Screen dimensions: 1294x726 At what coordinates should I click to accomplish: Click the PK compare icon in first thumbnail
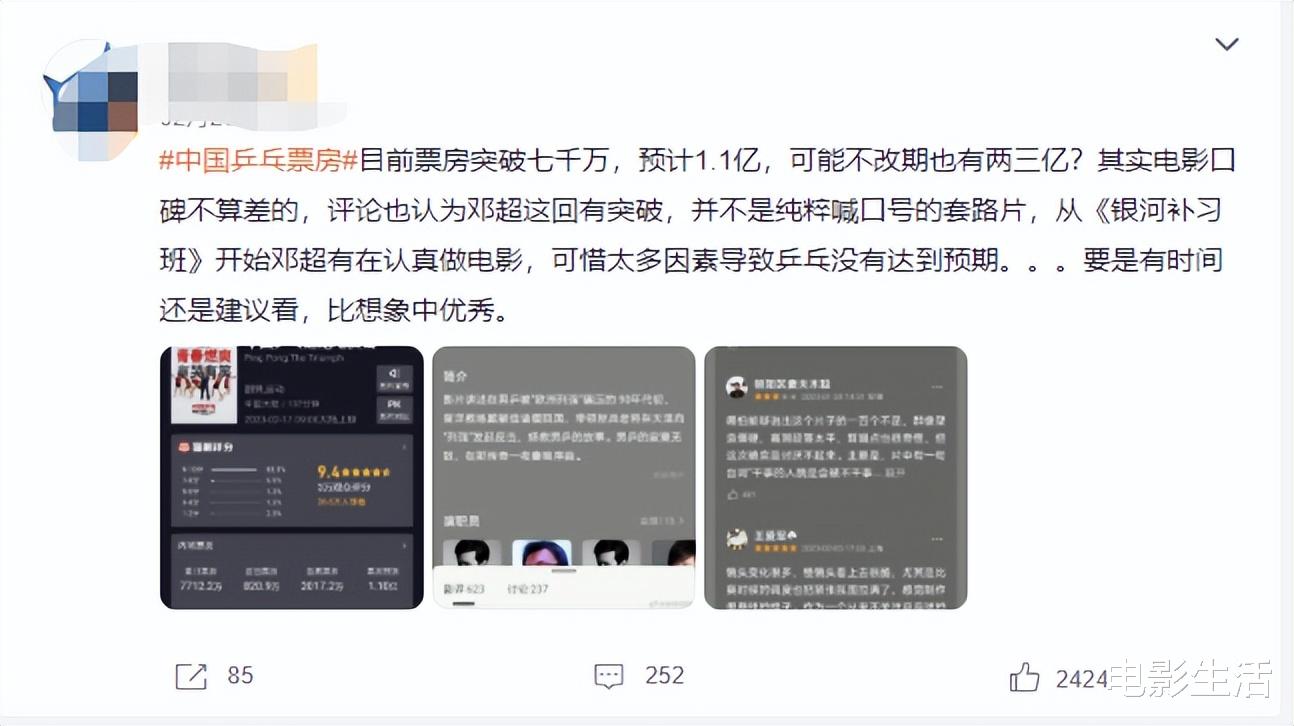click(x=394, y=408)
